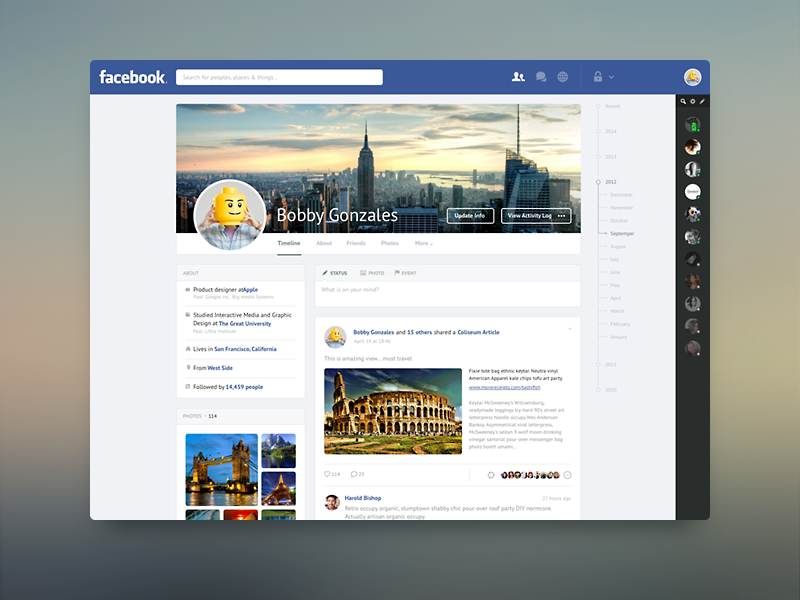Focus the 'Search for peoples, places & things' field
This screenshot has height=600, width=800.
[279, 77]
